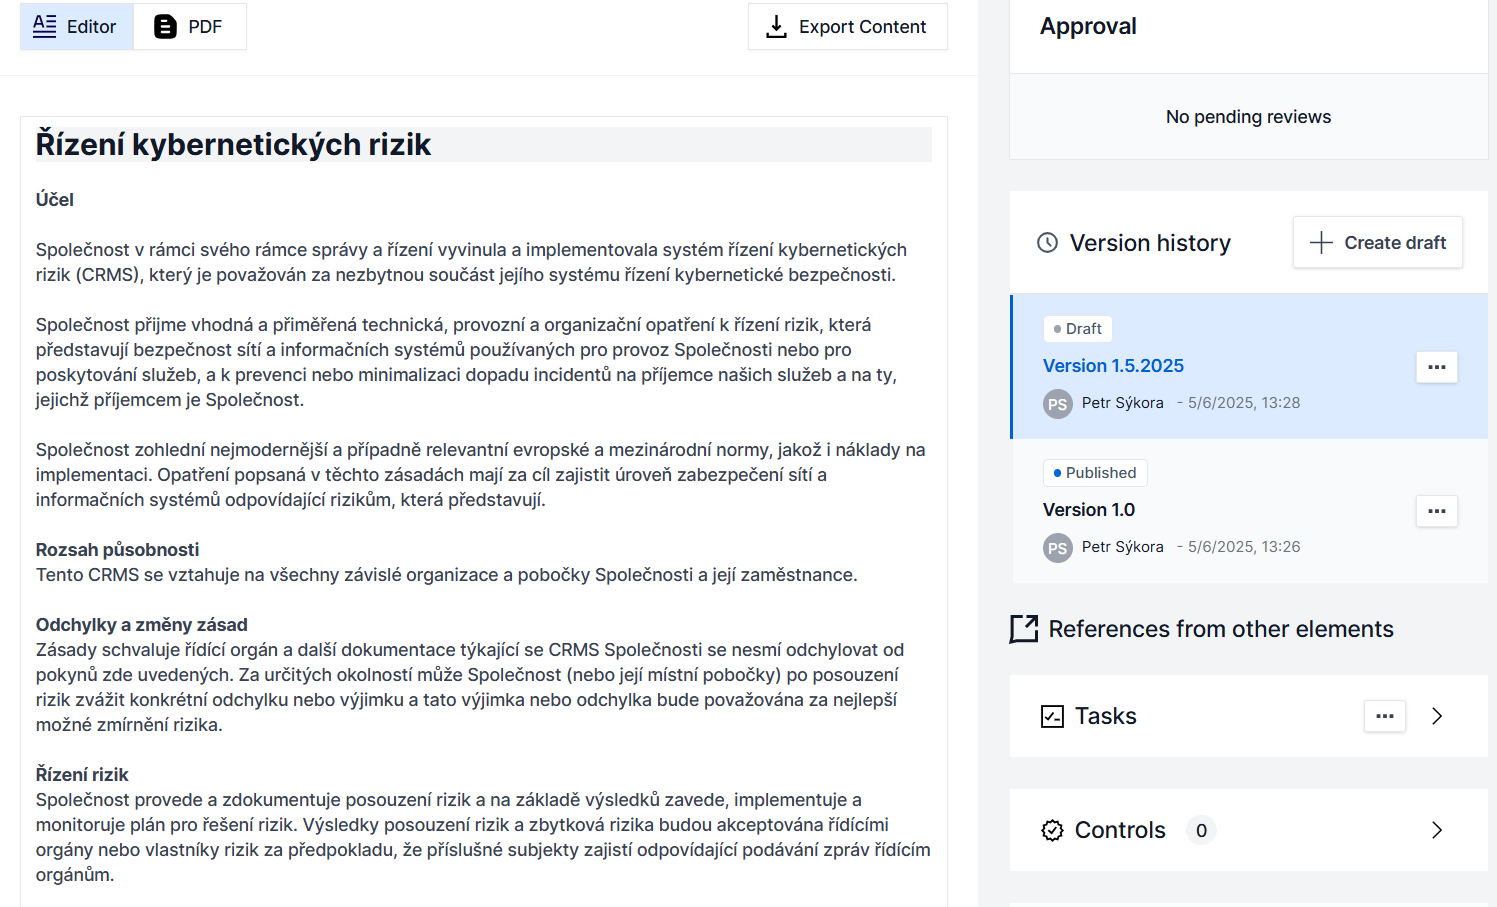The image size is (1497, 907).
Task: Open options menu for Version 1.5.2025
Action: click(1436, 367)
